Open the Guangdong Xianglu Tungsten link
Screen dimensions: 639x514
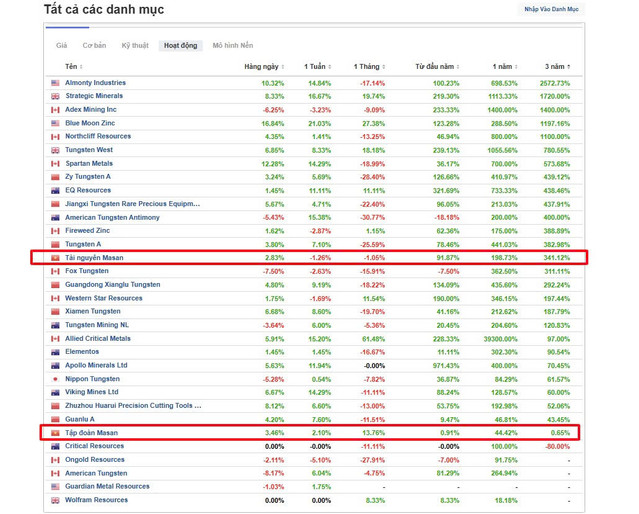[x=112, y=285]
